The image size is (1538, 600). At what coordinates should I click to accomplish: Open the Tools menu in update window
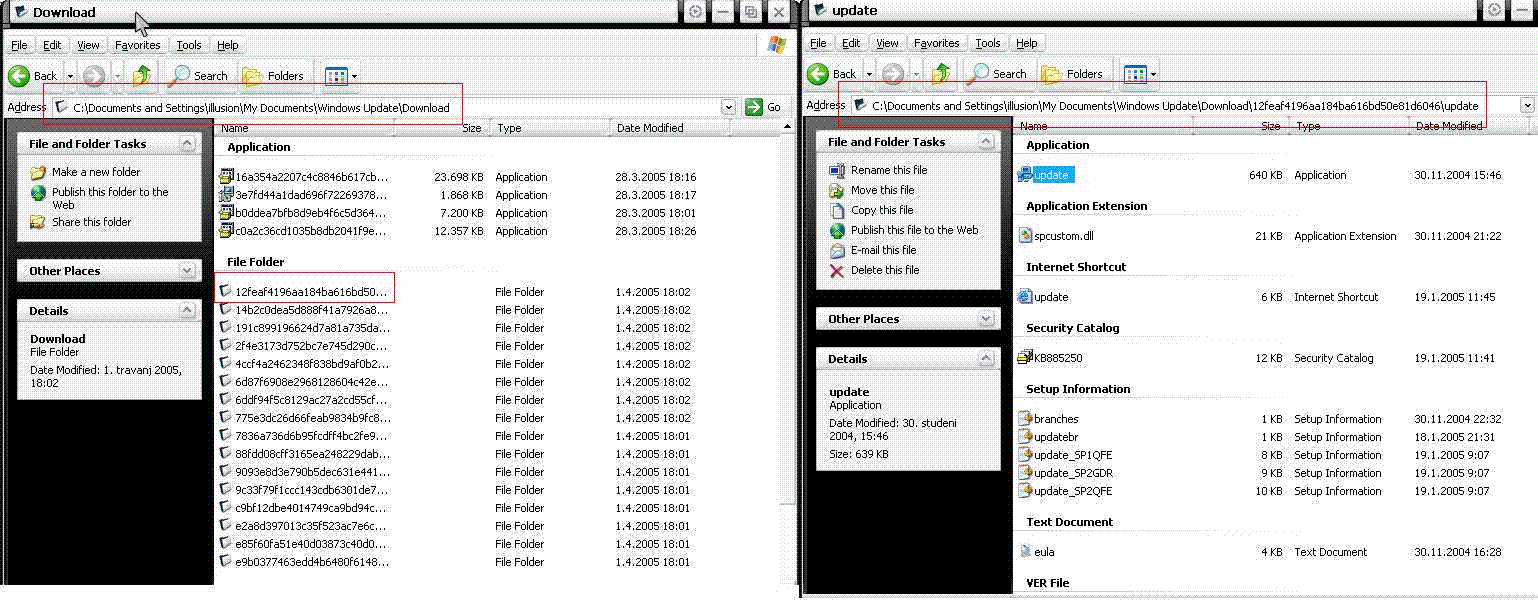pos(988,43)
